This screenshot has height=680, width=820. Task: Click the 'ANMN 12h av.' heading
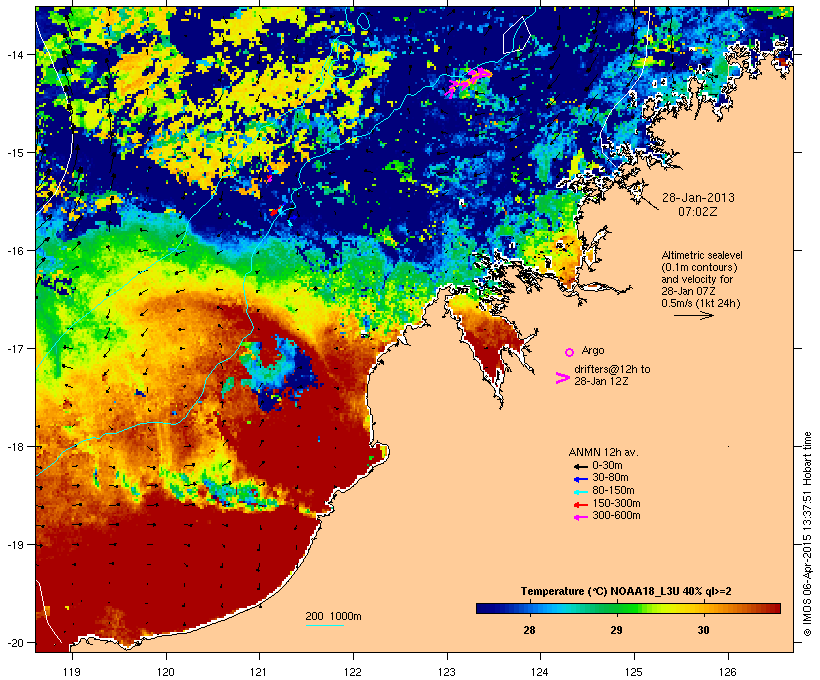coord(603,452)
